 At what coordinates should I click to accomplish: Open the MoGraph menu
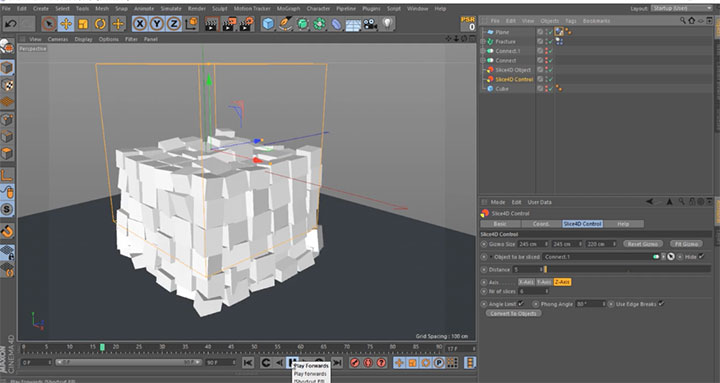click(x=288, y=9)
